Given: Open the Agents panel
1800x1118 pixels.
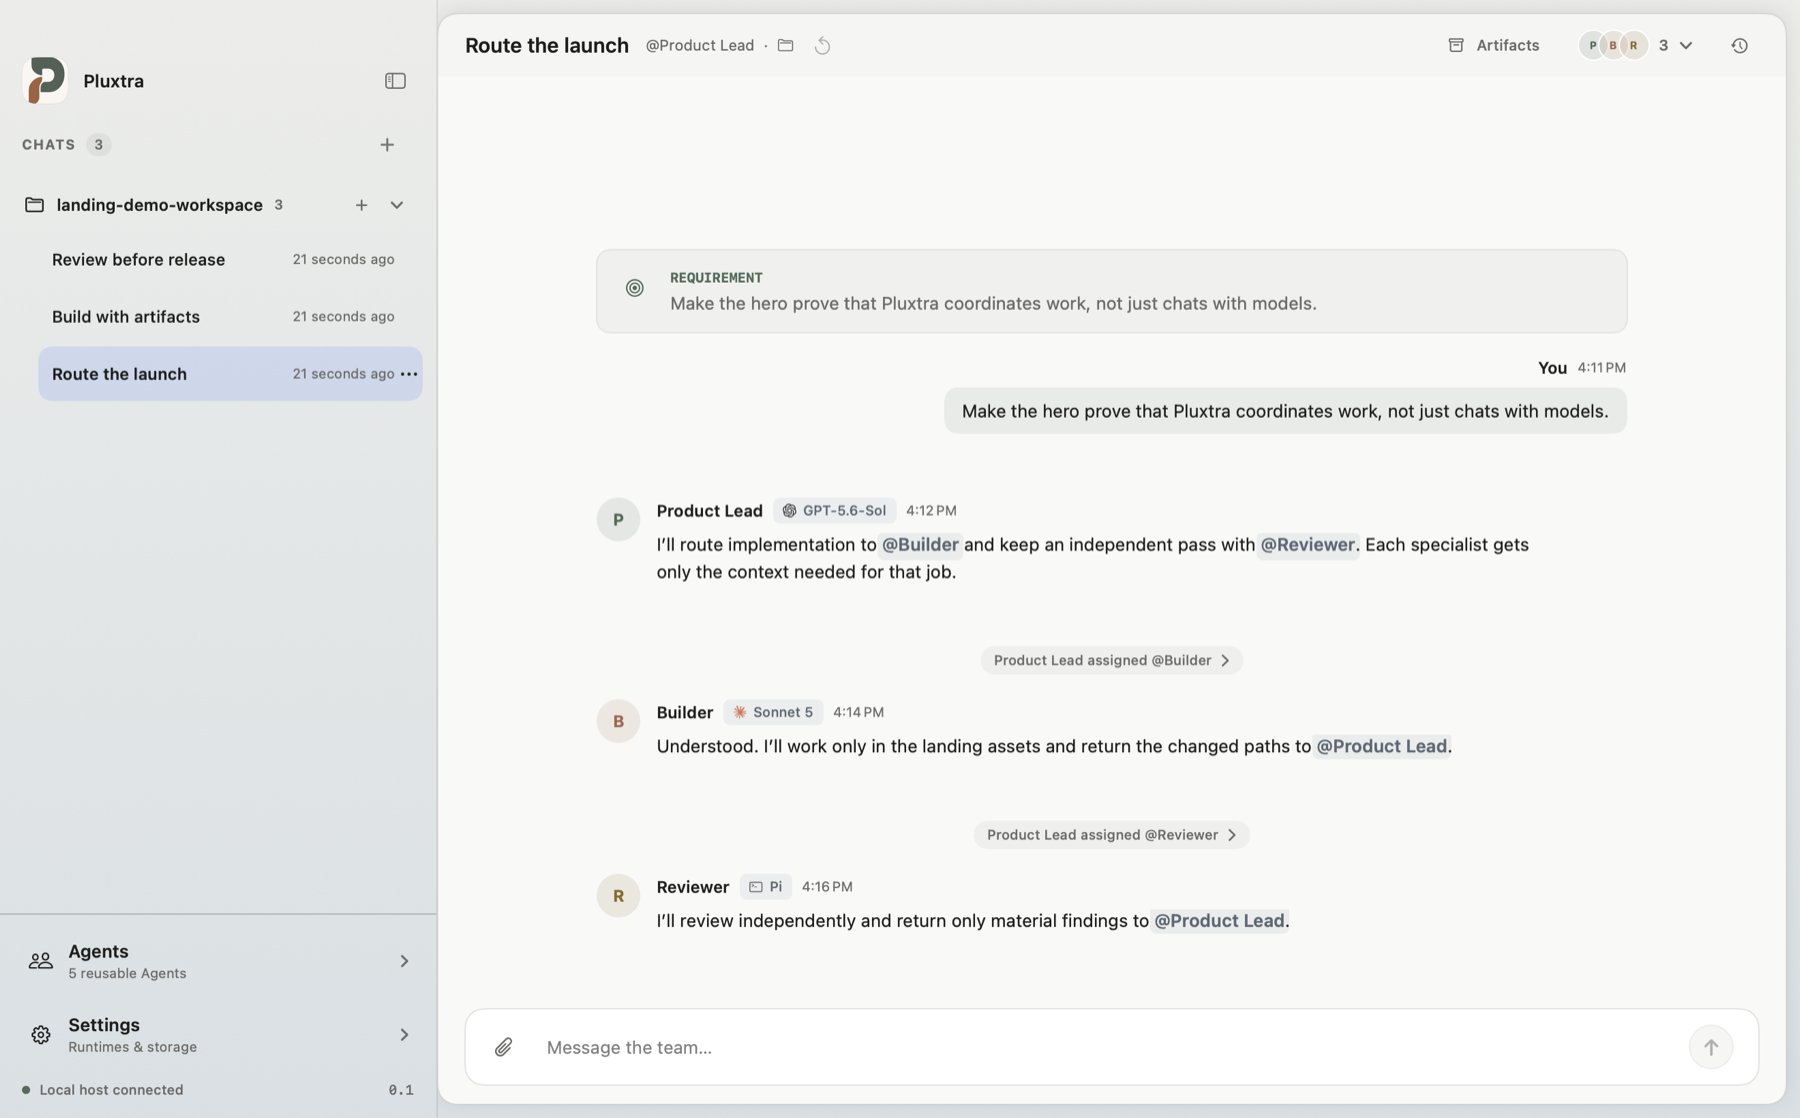Looking at the screenshot, I should coord(218,961).
